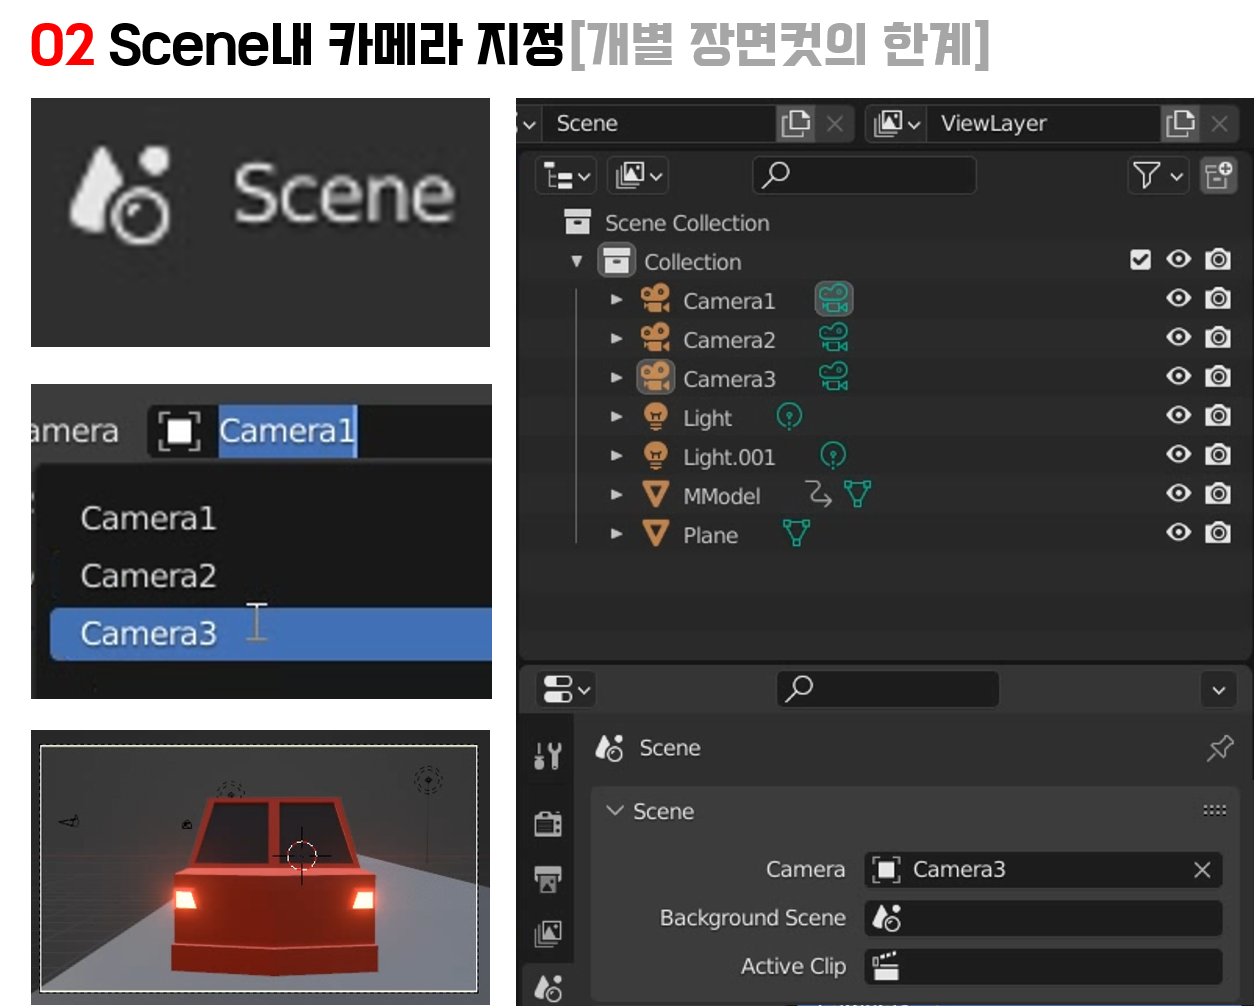Viewport: 1254px width, 1006px height.
Task: Expand the Camera1 tree row
Action: pyautogui.click(x=616, y=299)
